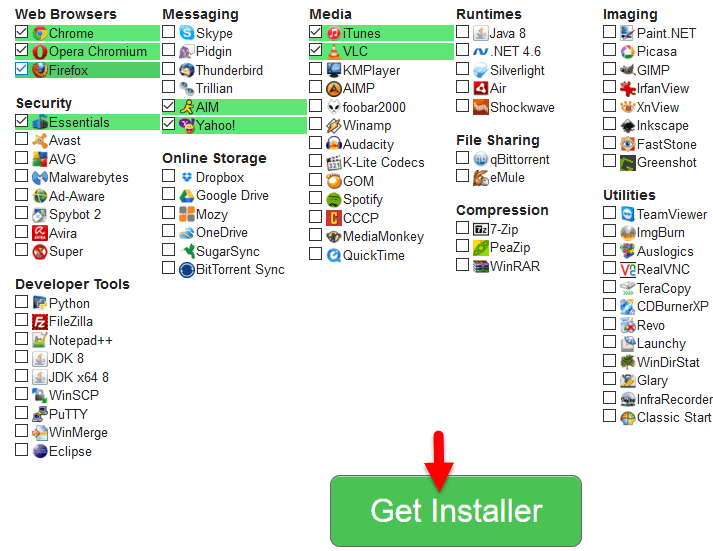This screenshot has width=713, height=551.
Task: Check the OneDrive checkbox
Action: coord(169,231)
